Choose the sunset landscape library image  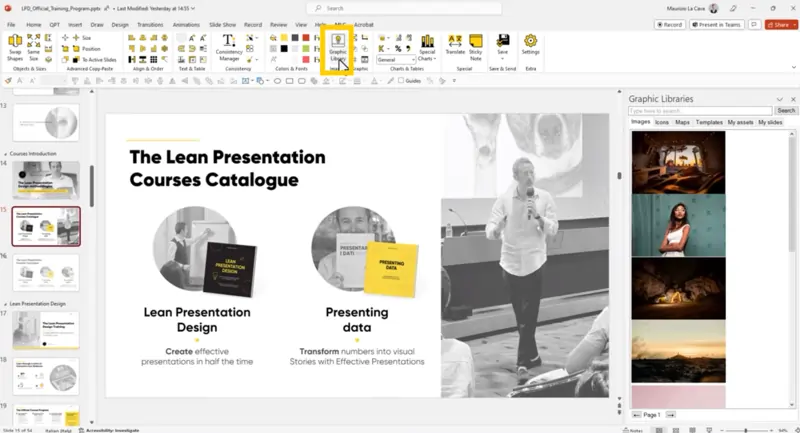(678, 351)
